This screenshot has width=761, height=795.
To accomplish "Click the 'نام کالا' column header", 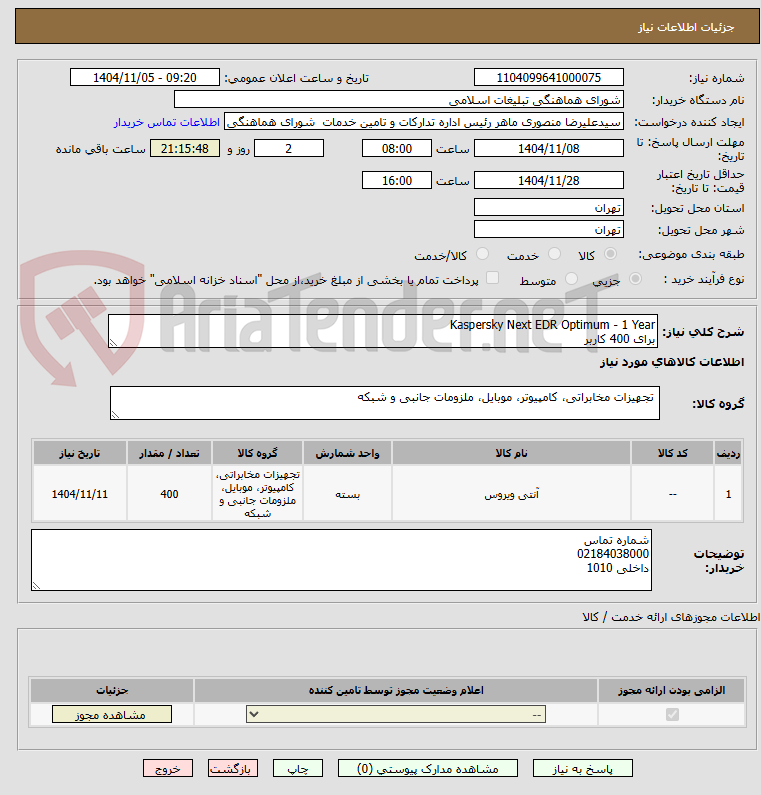I will (511, 453).
